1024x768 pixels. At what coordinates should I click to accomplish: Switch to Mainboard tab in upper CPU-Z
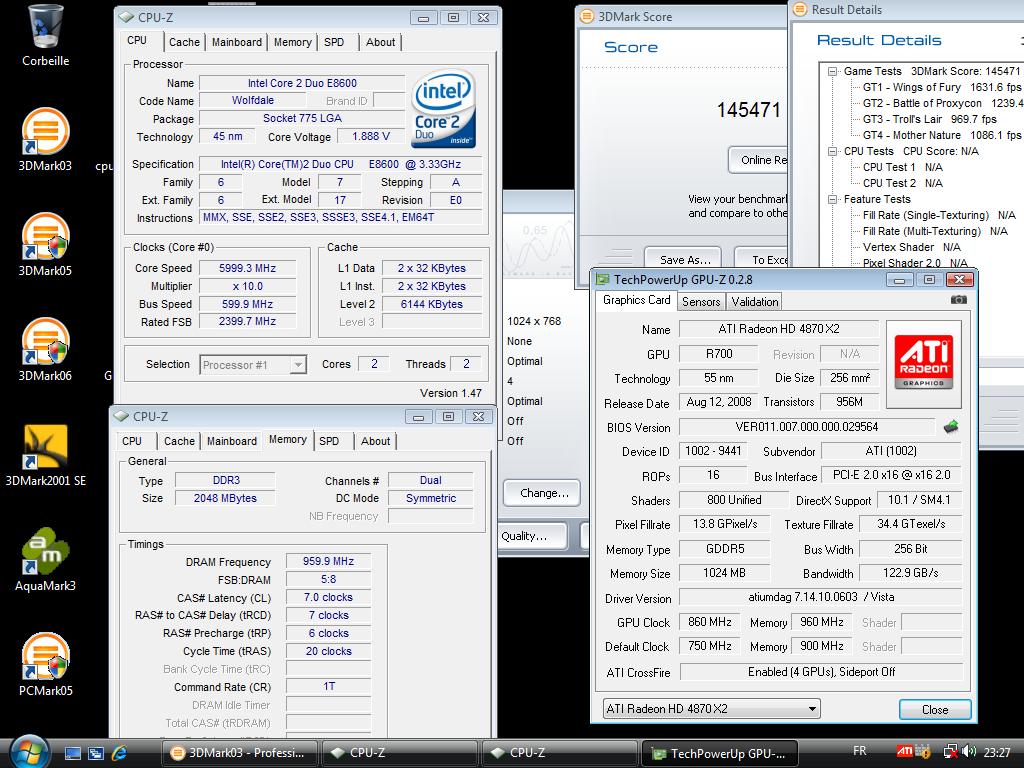(x=236, y=42)
